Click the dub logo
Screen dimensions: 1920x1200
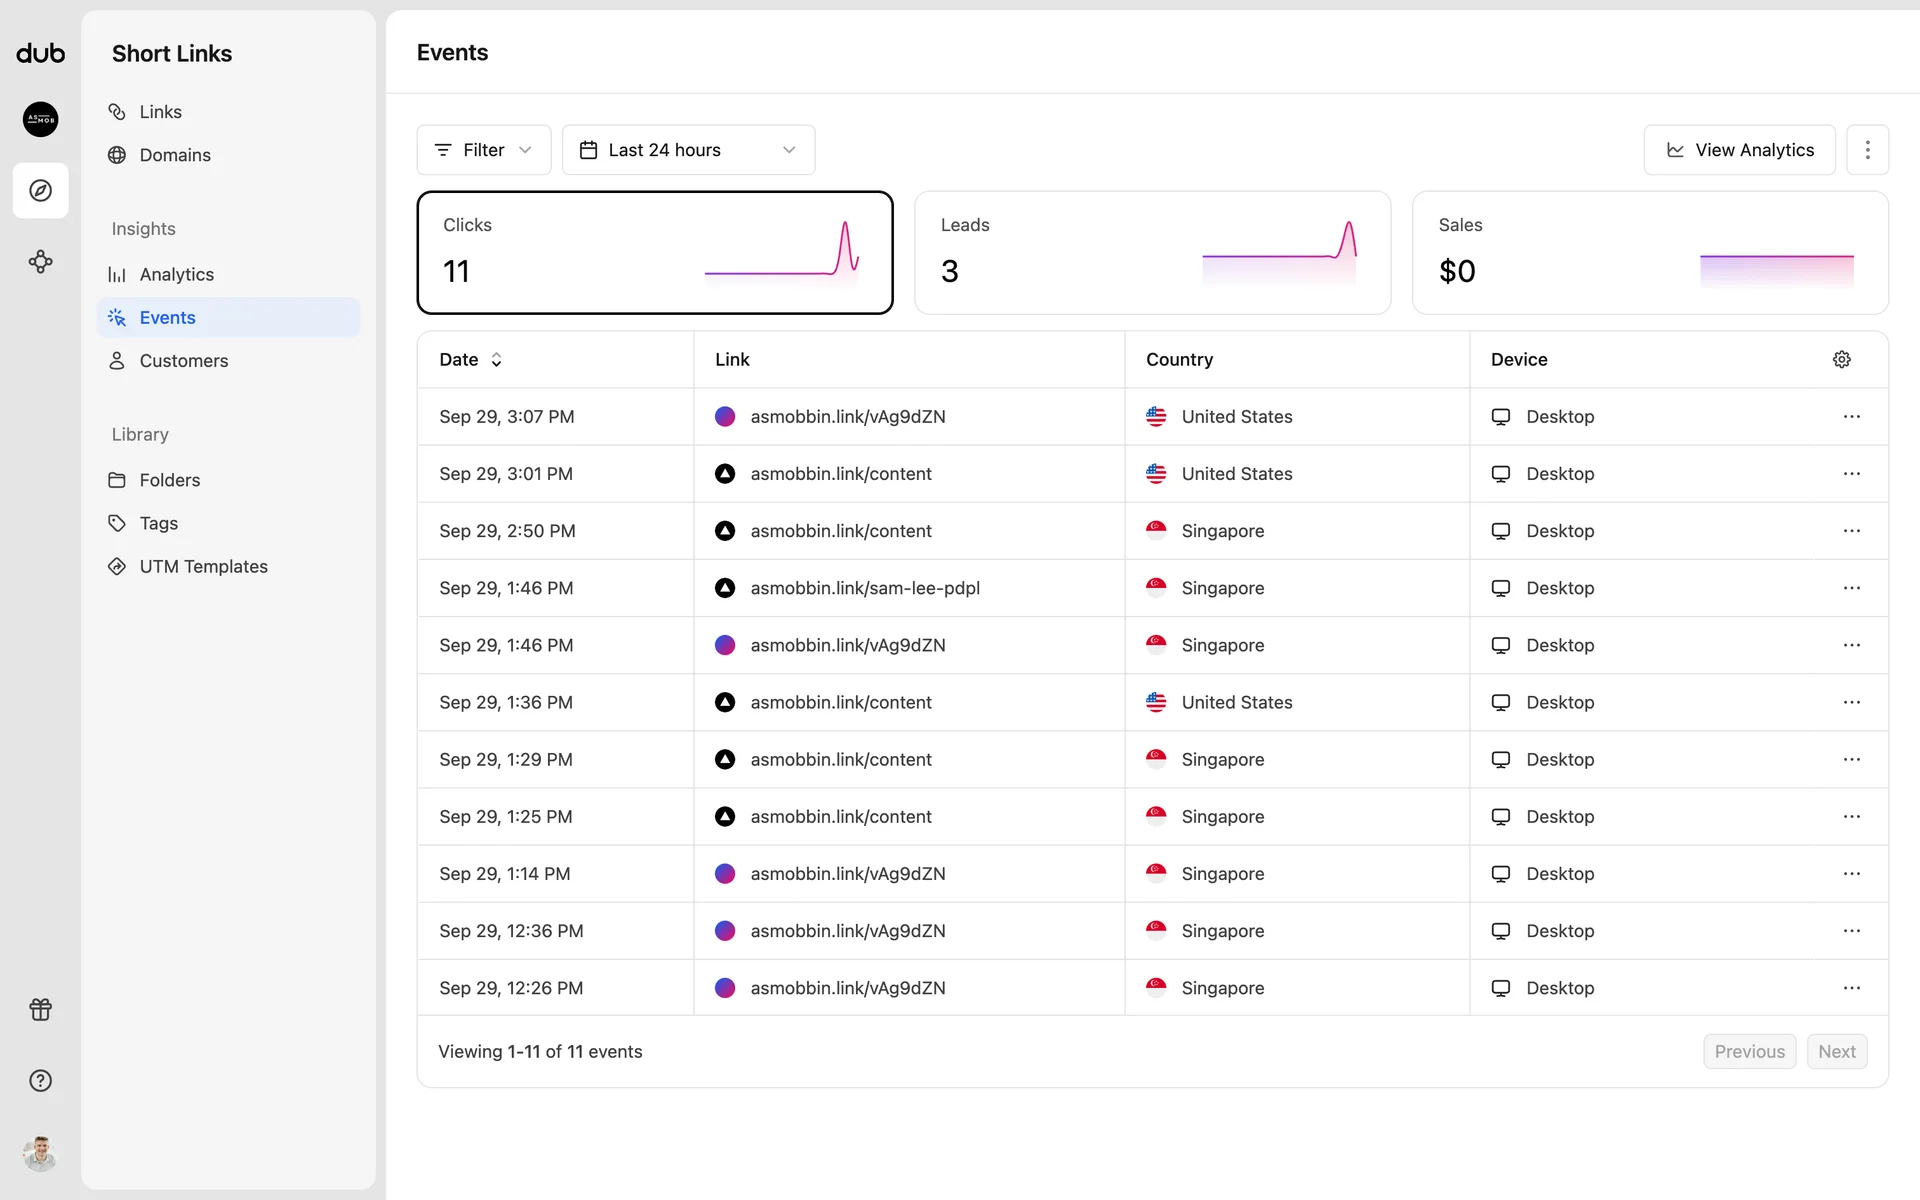coord(40,54)
